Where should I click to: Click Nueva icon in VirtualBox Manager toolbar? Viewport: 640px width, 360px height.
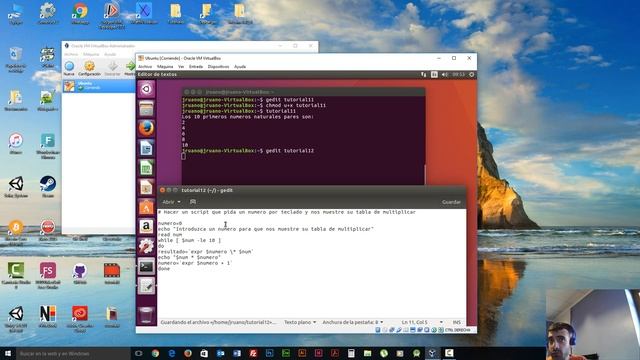(x=69, y=68)
